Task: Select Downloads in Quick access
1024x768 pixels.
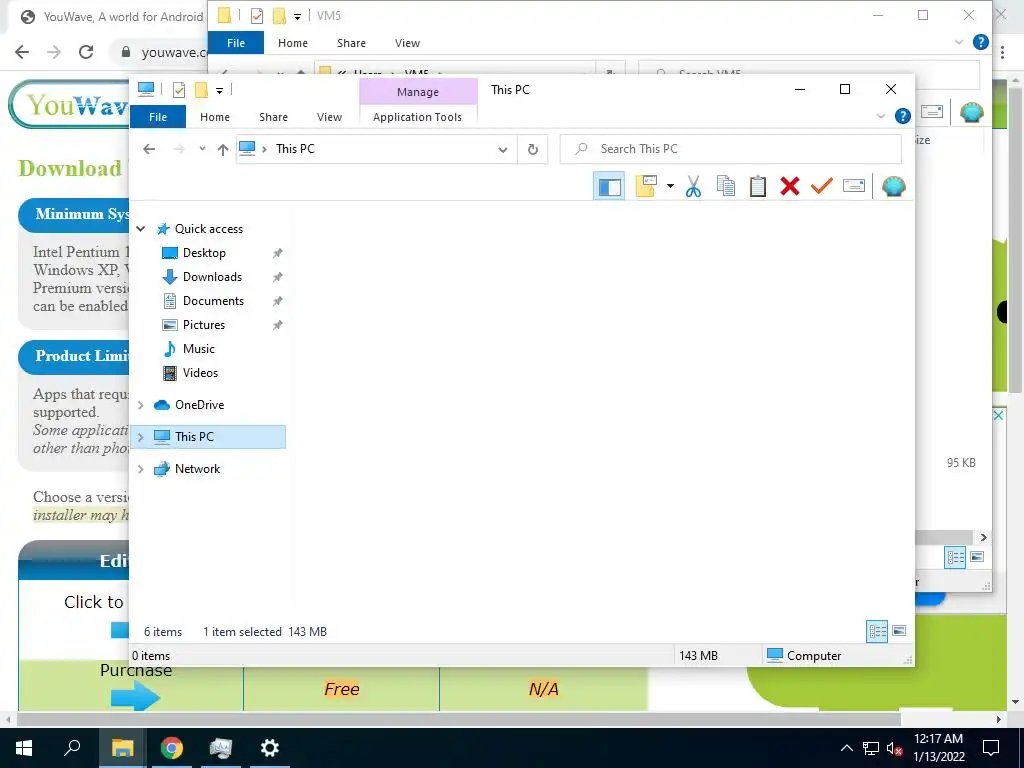Action: (x=212, y=277)
